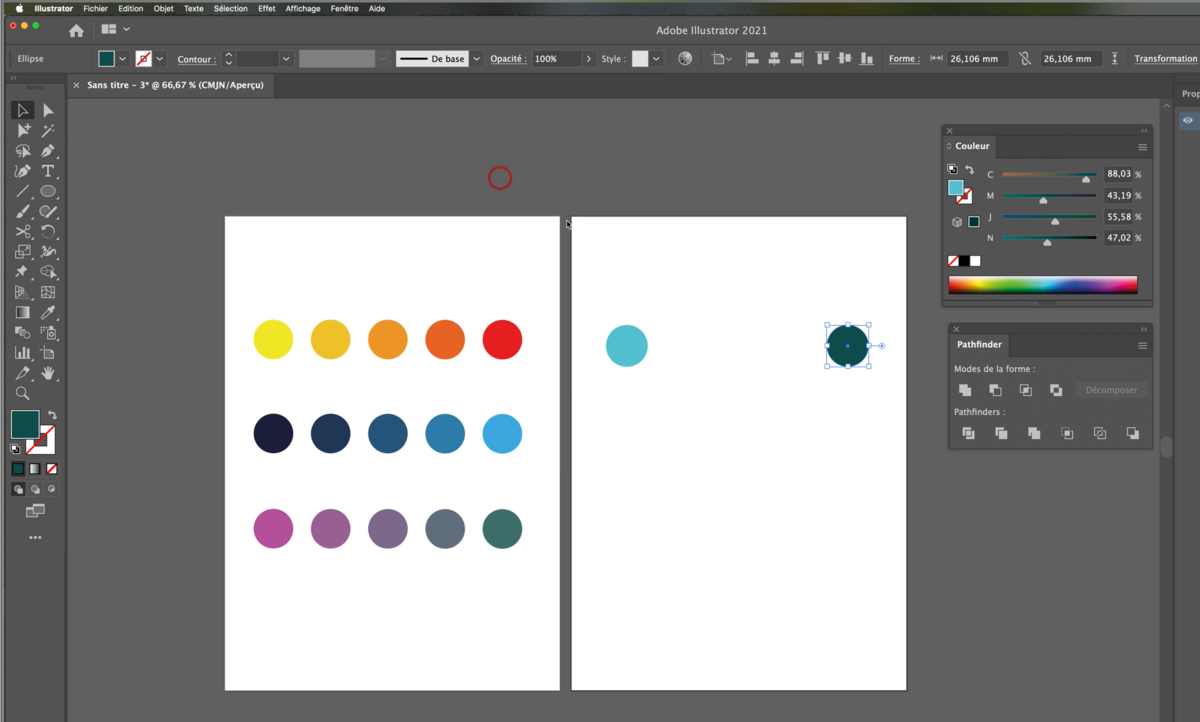
Task: Open the Affichage menu
Action: tap(303, 8)
